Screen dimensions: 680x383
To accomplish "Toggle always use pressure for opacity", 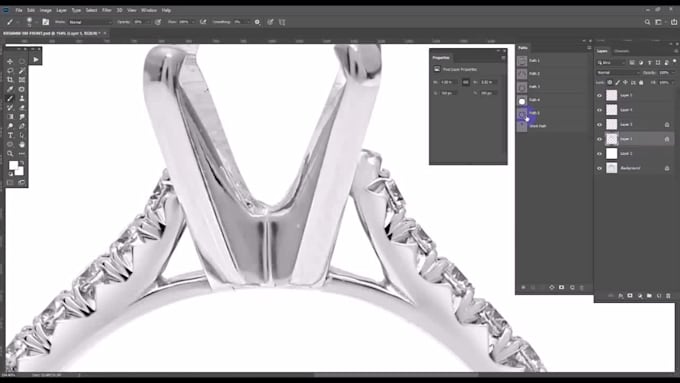I will tap(158, 22).
